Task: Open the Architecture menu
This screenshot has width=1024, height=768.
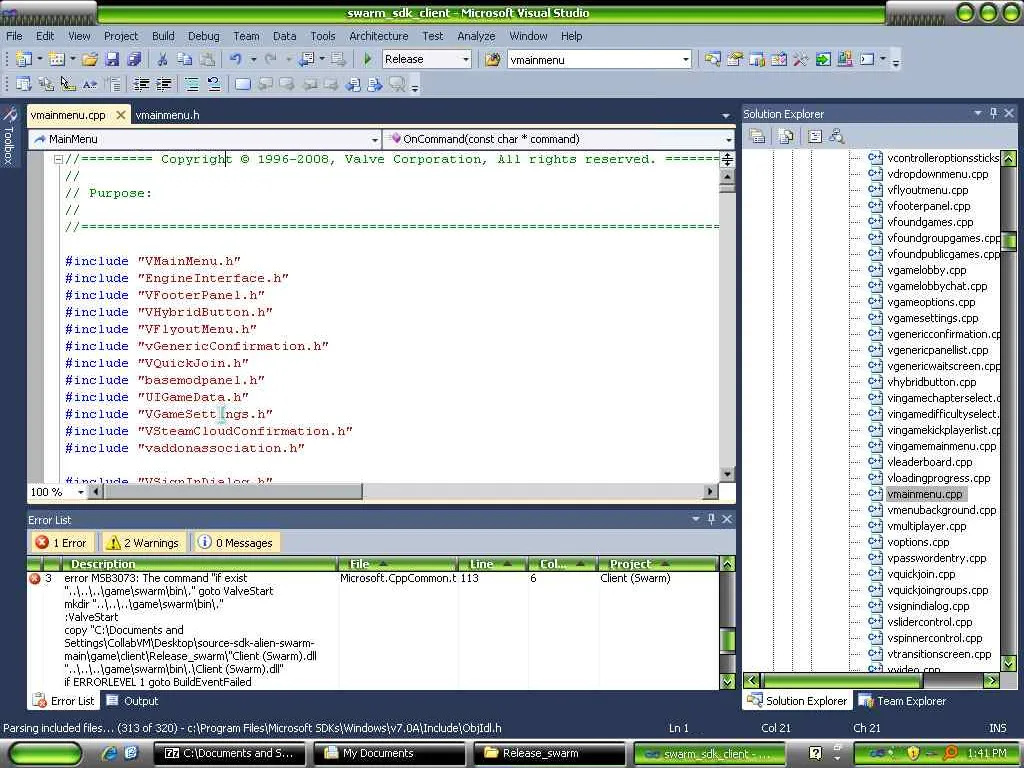Action: coord(379,36)
